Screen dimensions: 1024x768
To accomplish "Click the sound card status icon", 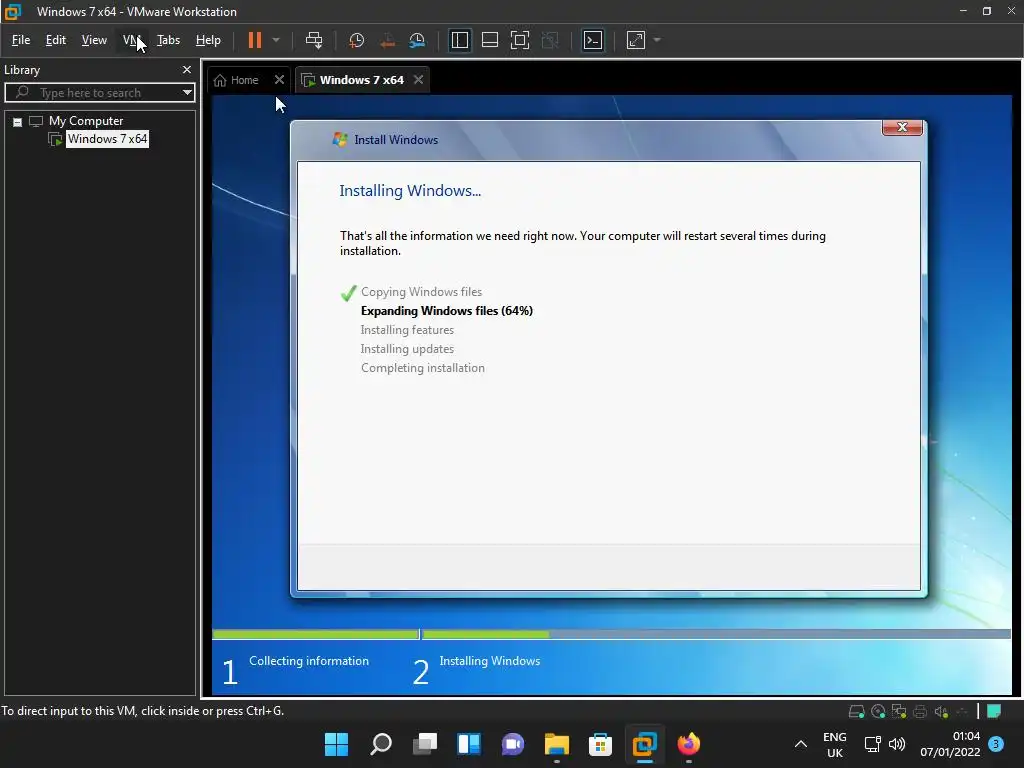I will pos(941,711).
